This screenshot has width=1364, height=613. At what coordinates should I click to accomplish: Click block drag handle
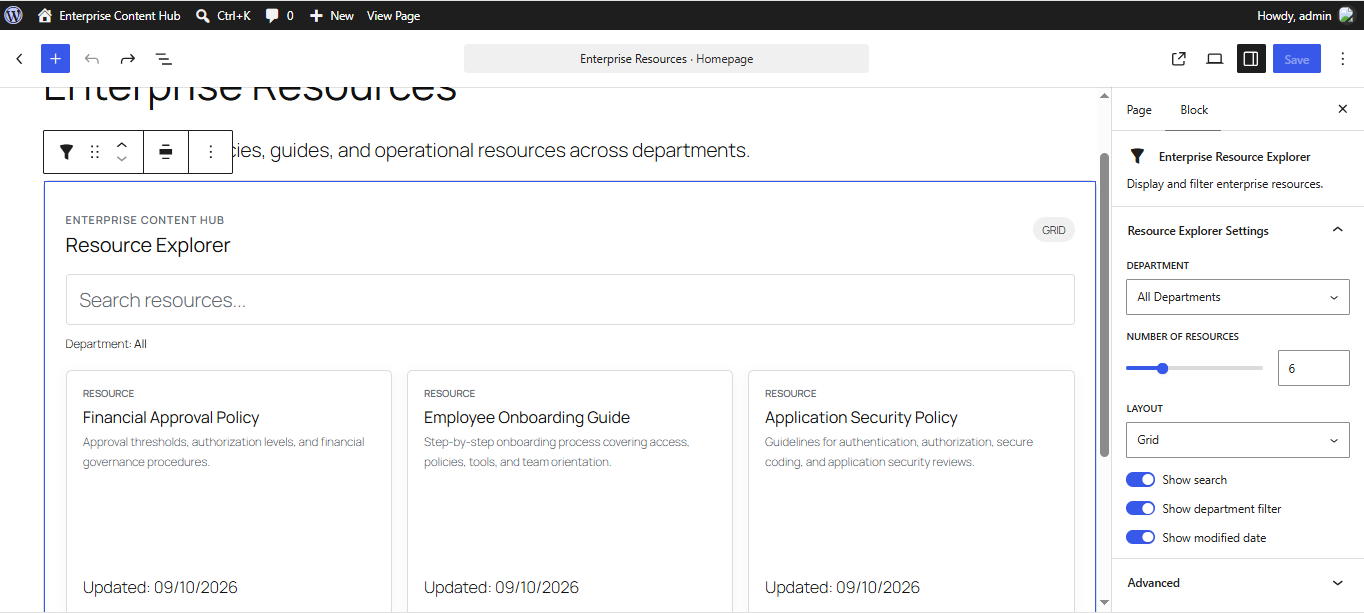pos(95,152)
